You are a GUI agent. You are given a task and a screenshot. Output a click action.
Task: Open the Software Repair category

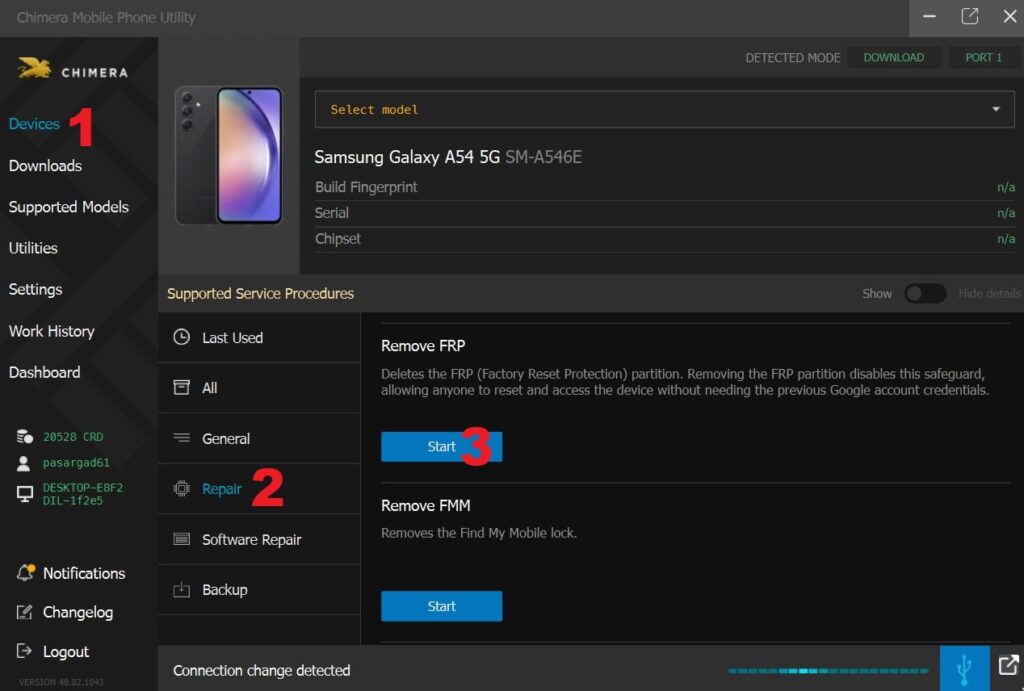pos(259,539)
